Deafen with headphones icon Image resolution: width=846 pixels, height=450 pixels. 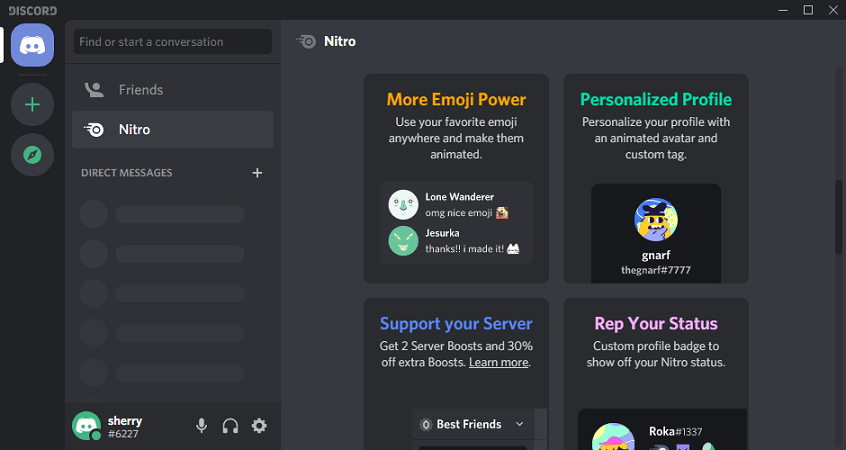click(x=230, y=426)
